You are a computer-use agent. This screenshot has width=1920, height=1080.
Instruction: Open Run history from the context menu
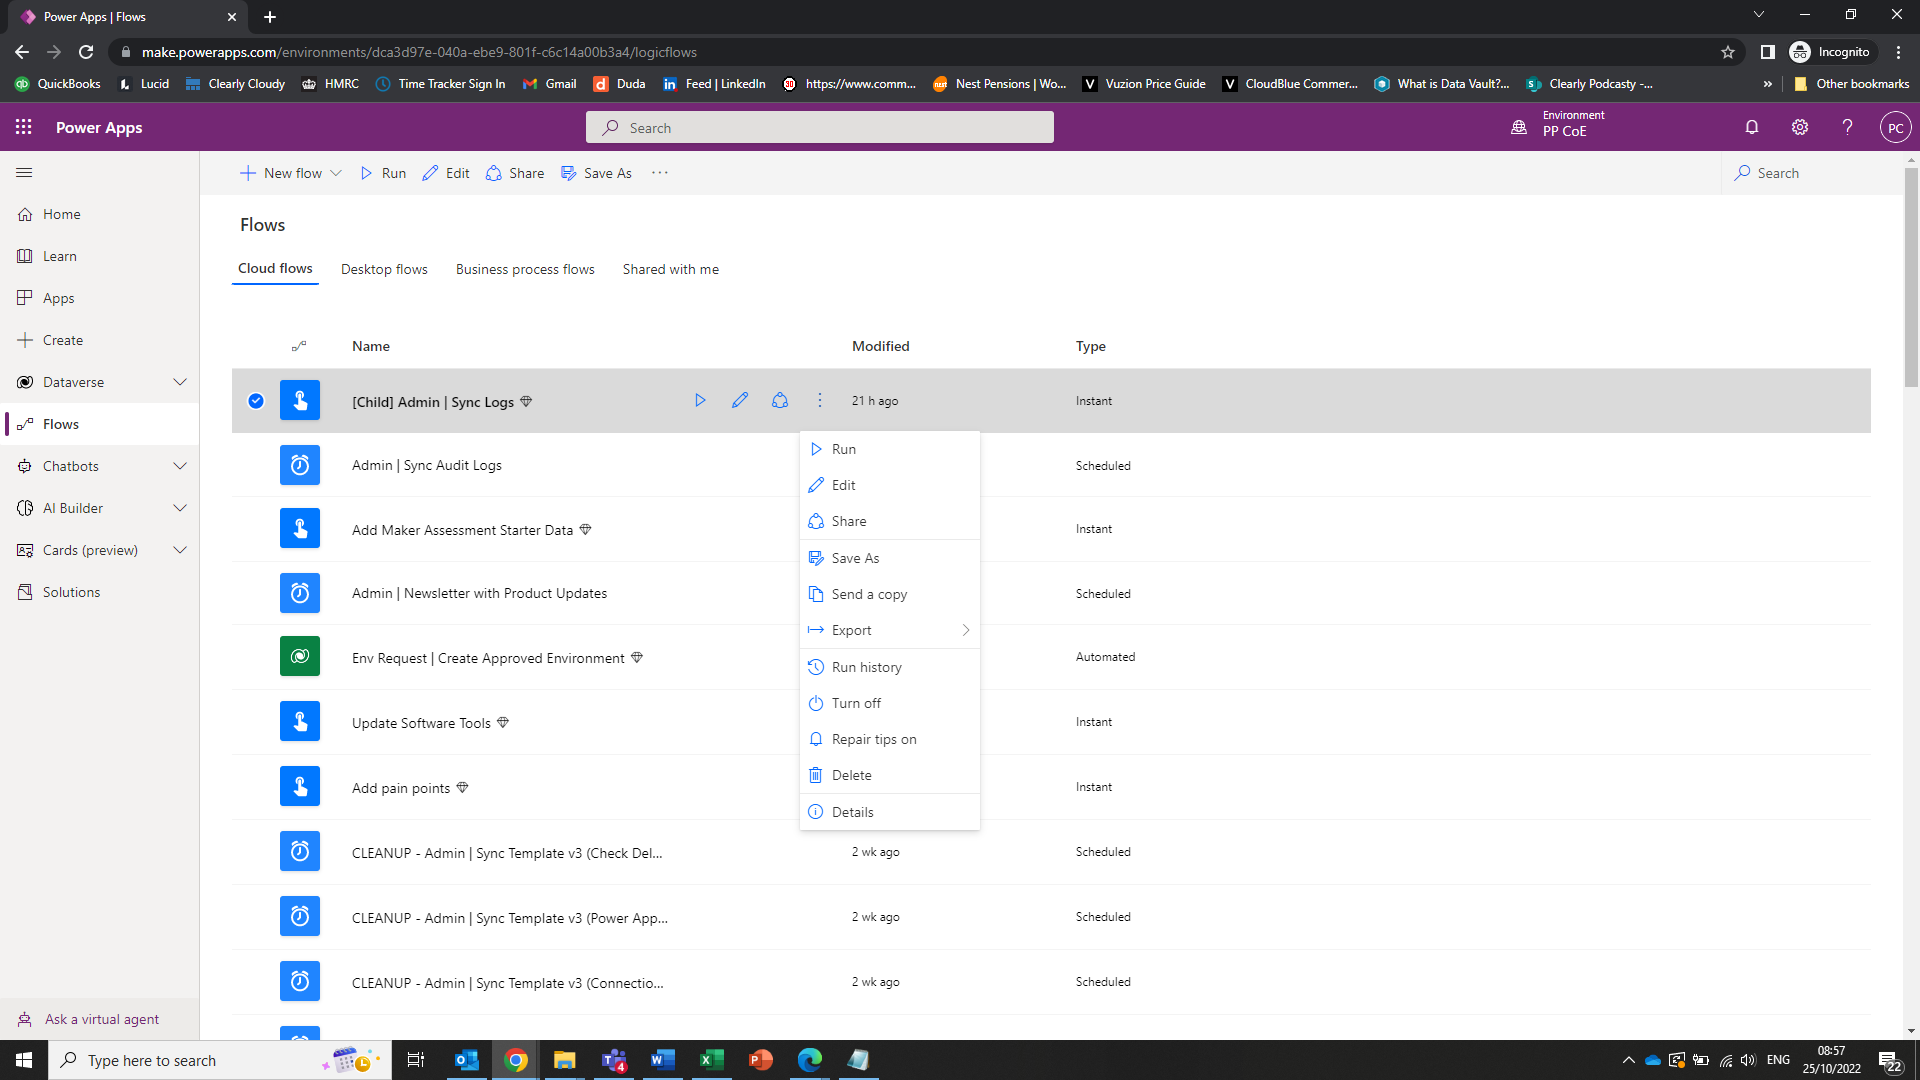click(866, 666)
